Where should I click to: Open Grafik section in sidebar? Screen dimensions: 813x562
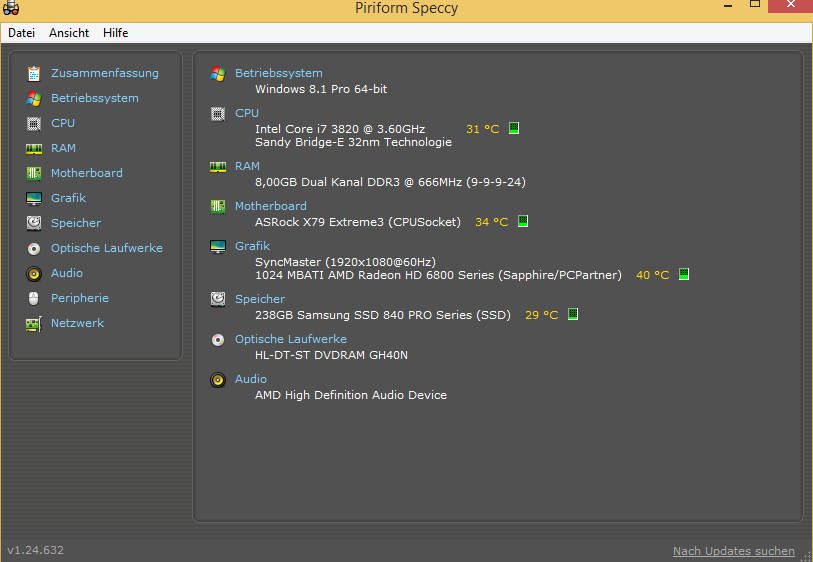pyautogui.click(x=68, y=198)
